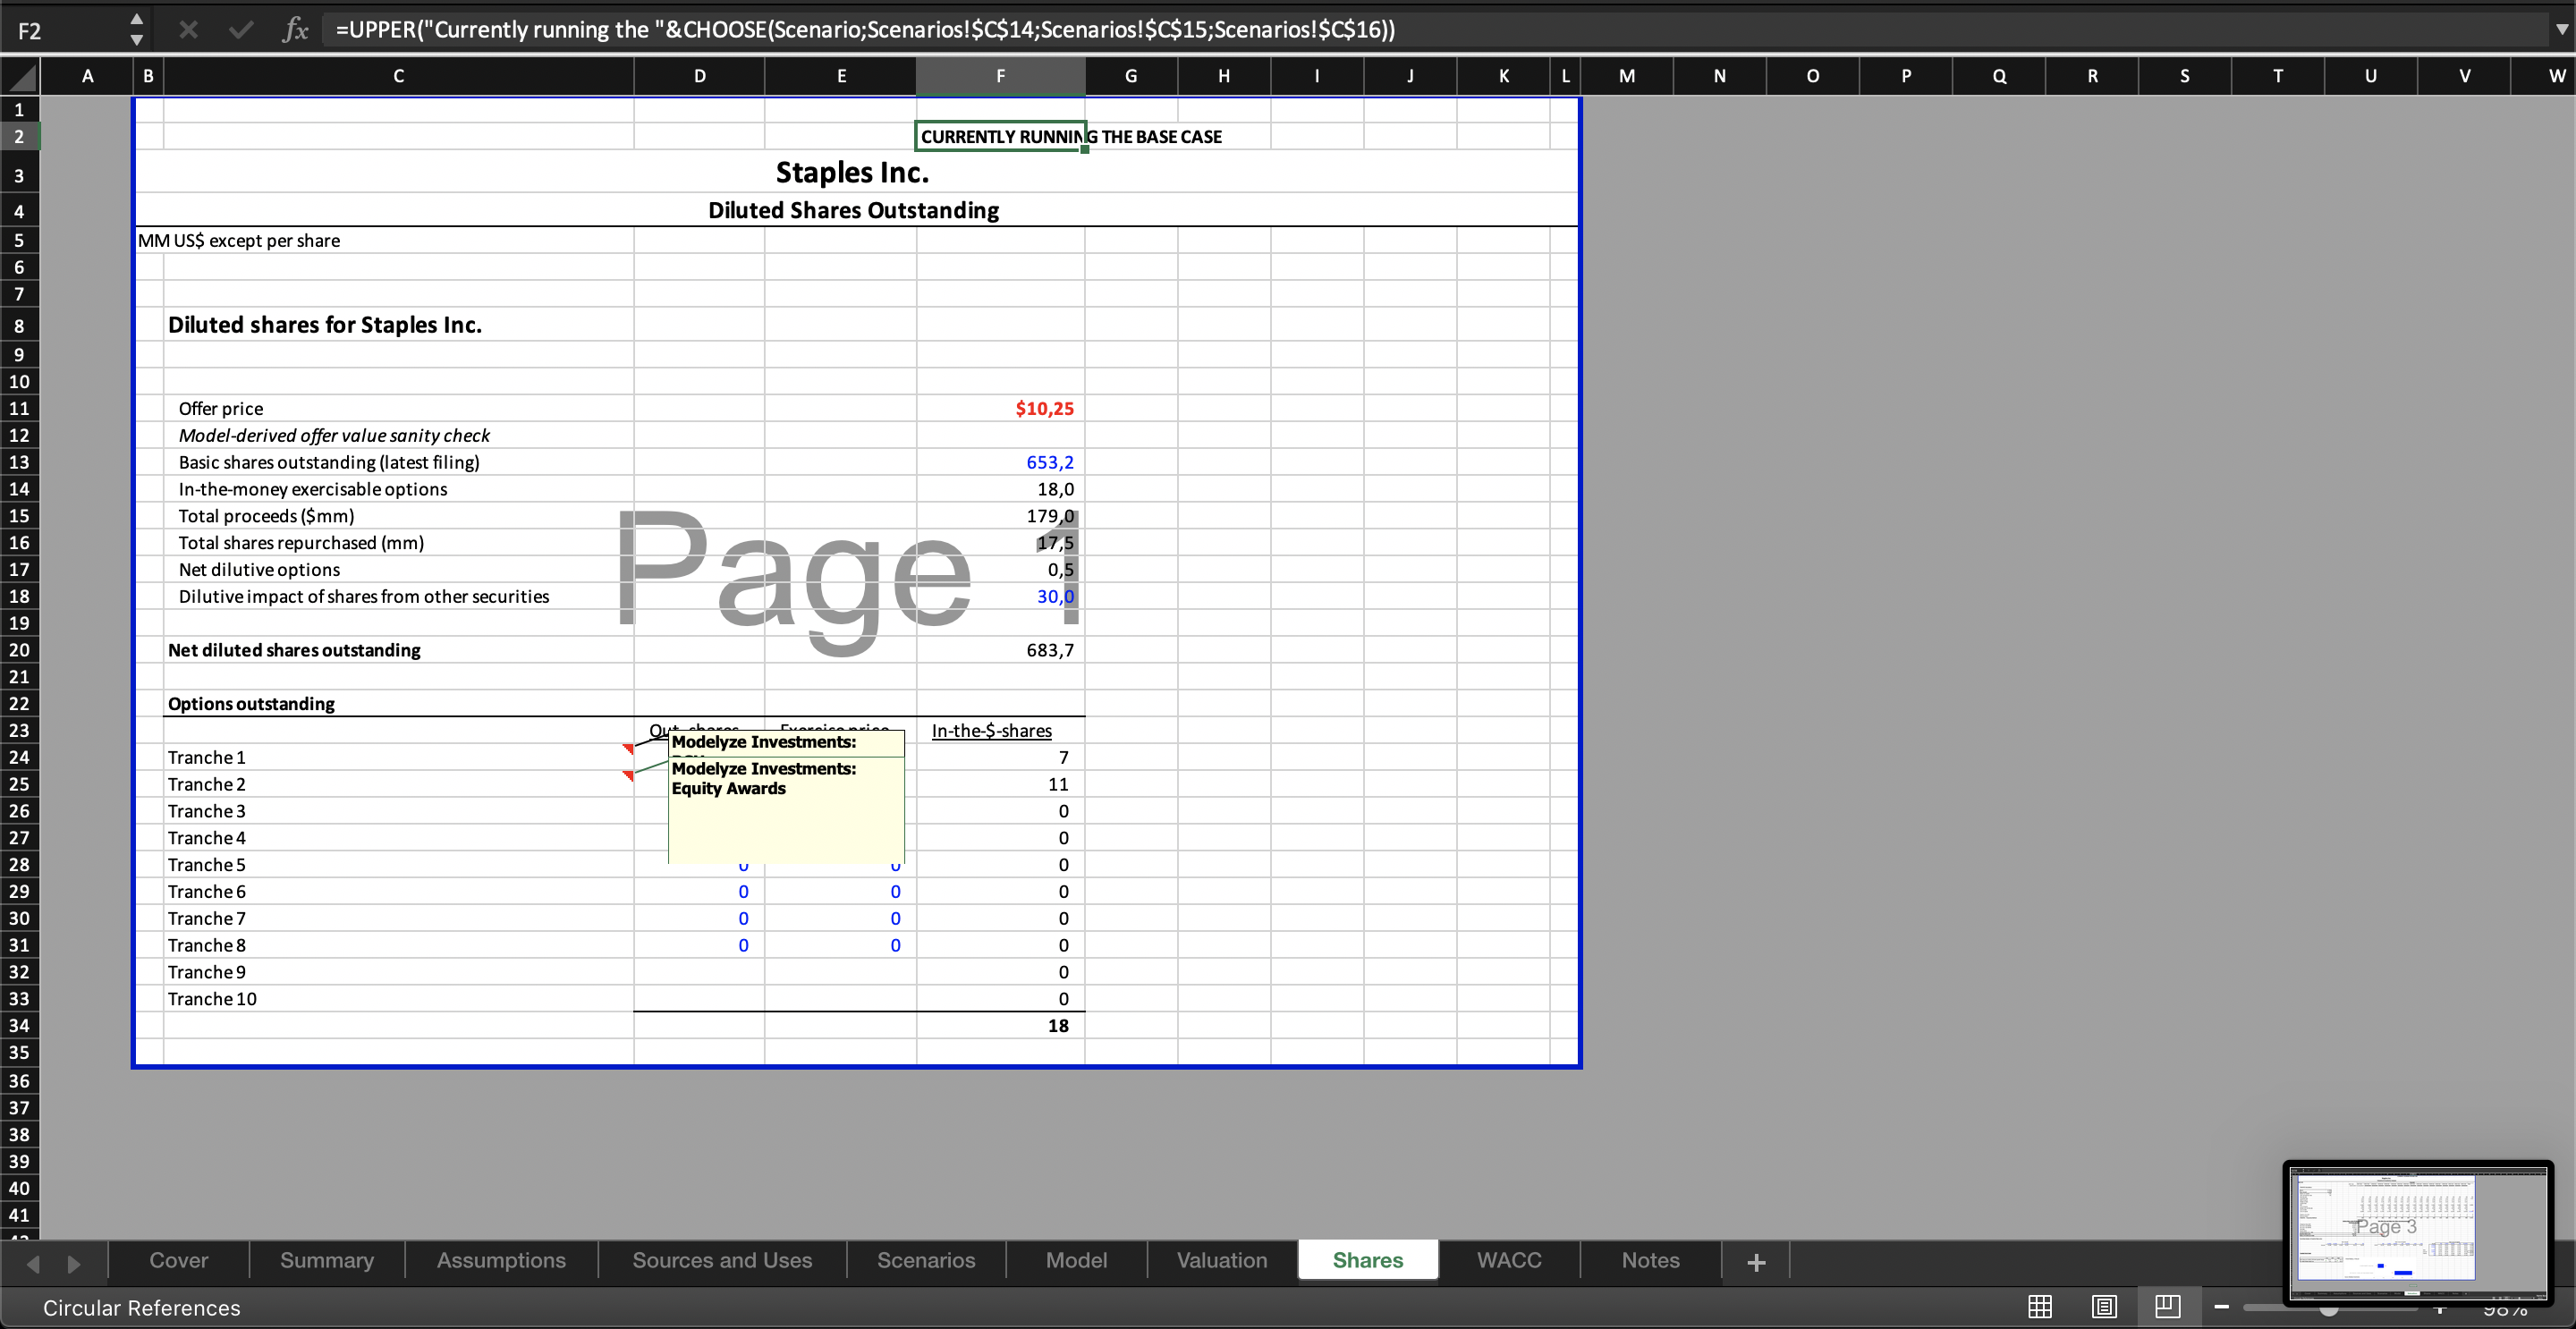Open the WACC sheet tab
Image resolution: width=2576 pixels, height=1329 pixels.
tap(1509, 1260)
